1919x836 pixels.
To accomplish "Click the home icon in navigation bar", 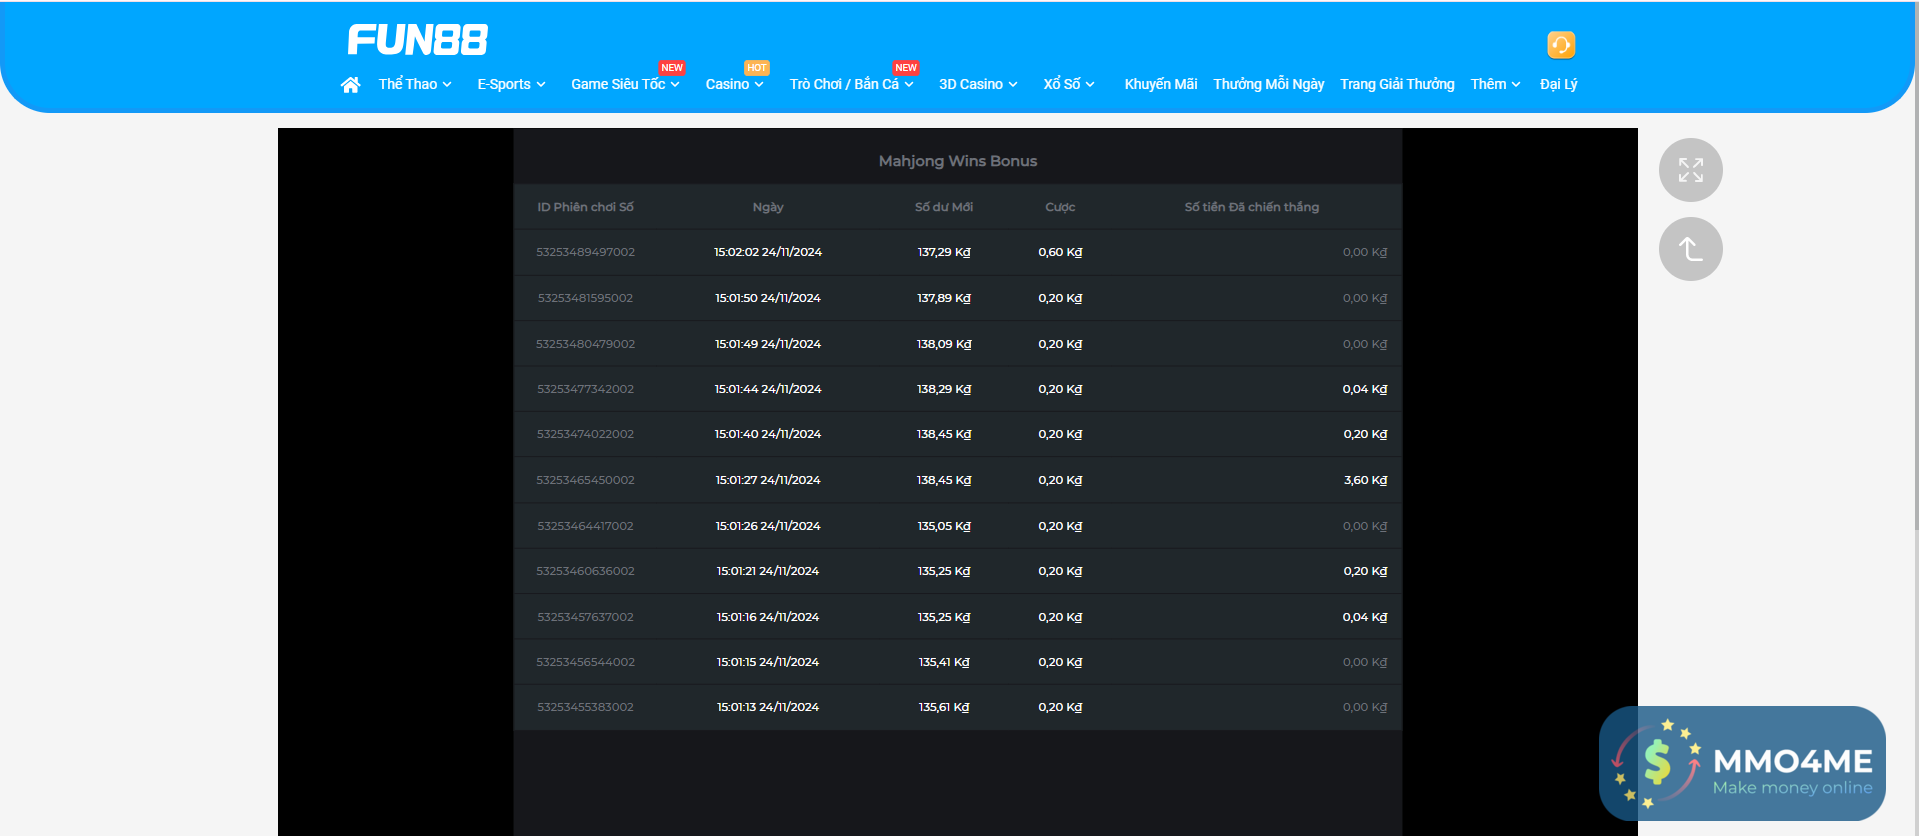I will tap(350, 85).
